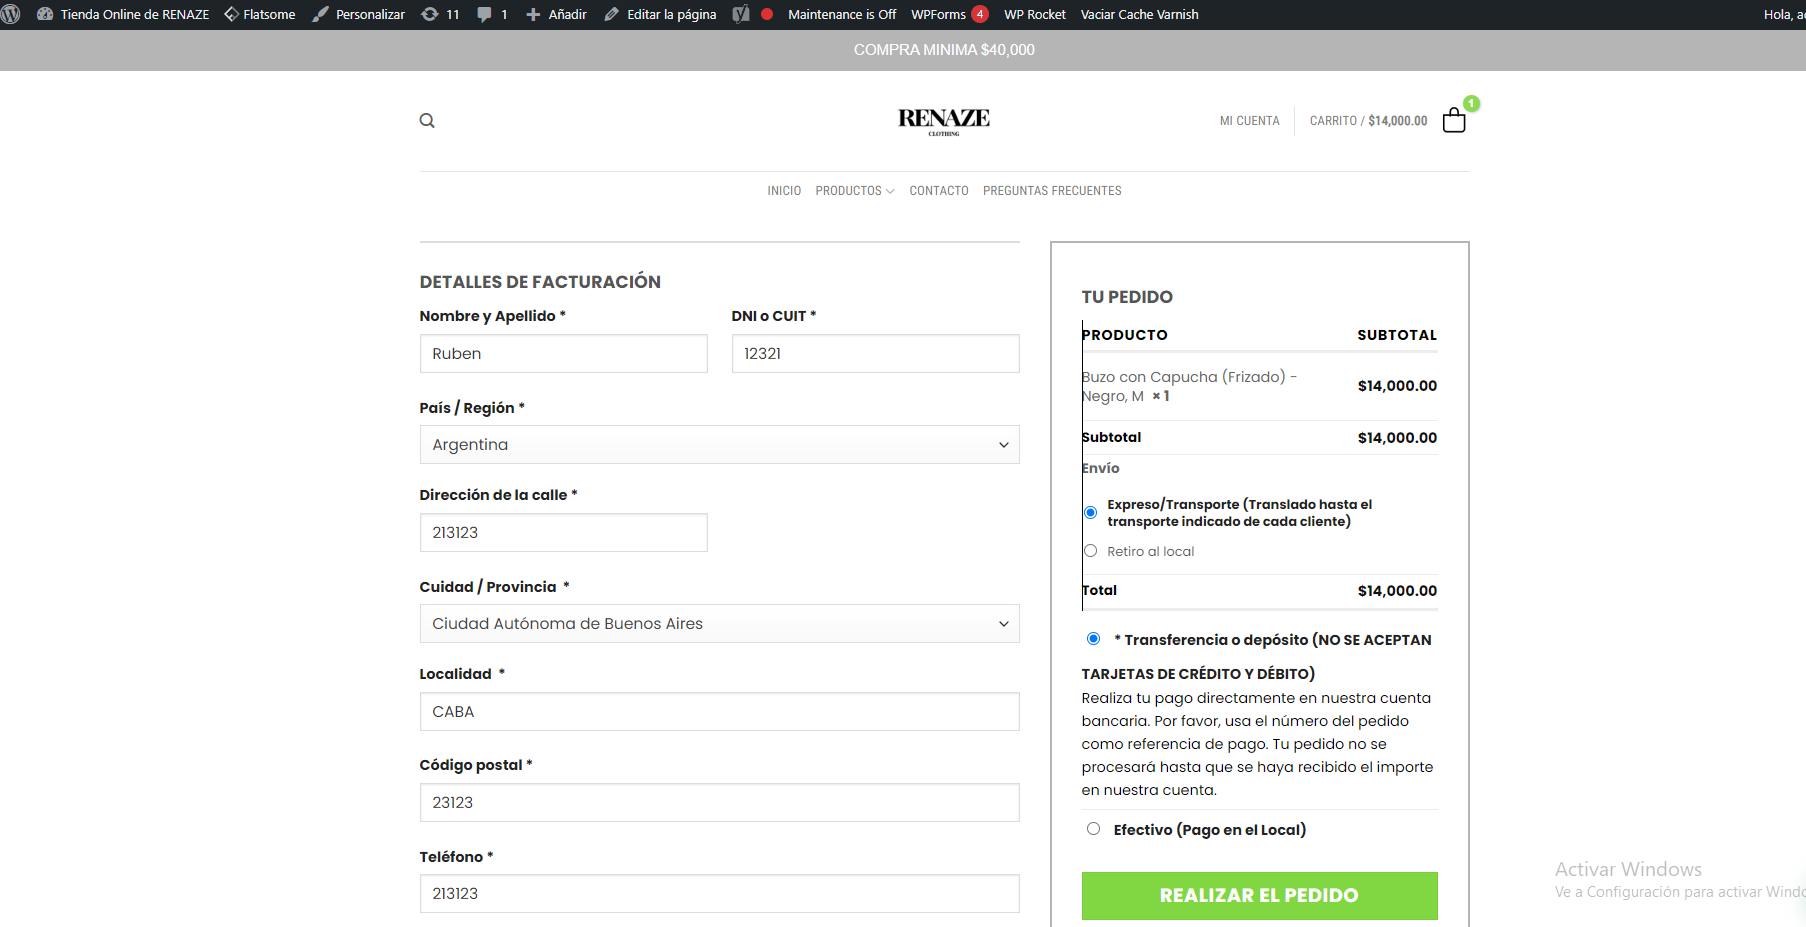Open the WordPress logo menu
This screenshot has width=1806, height=927.
click(x=11, y=14)
